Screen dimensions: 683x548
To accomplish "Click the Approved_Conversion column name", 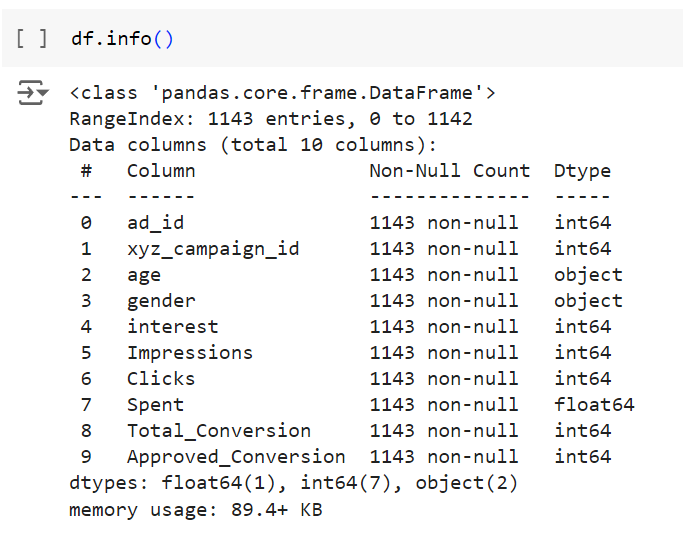I will 236,457.
